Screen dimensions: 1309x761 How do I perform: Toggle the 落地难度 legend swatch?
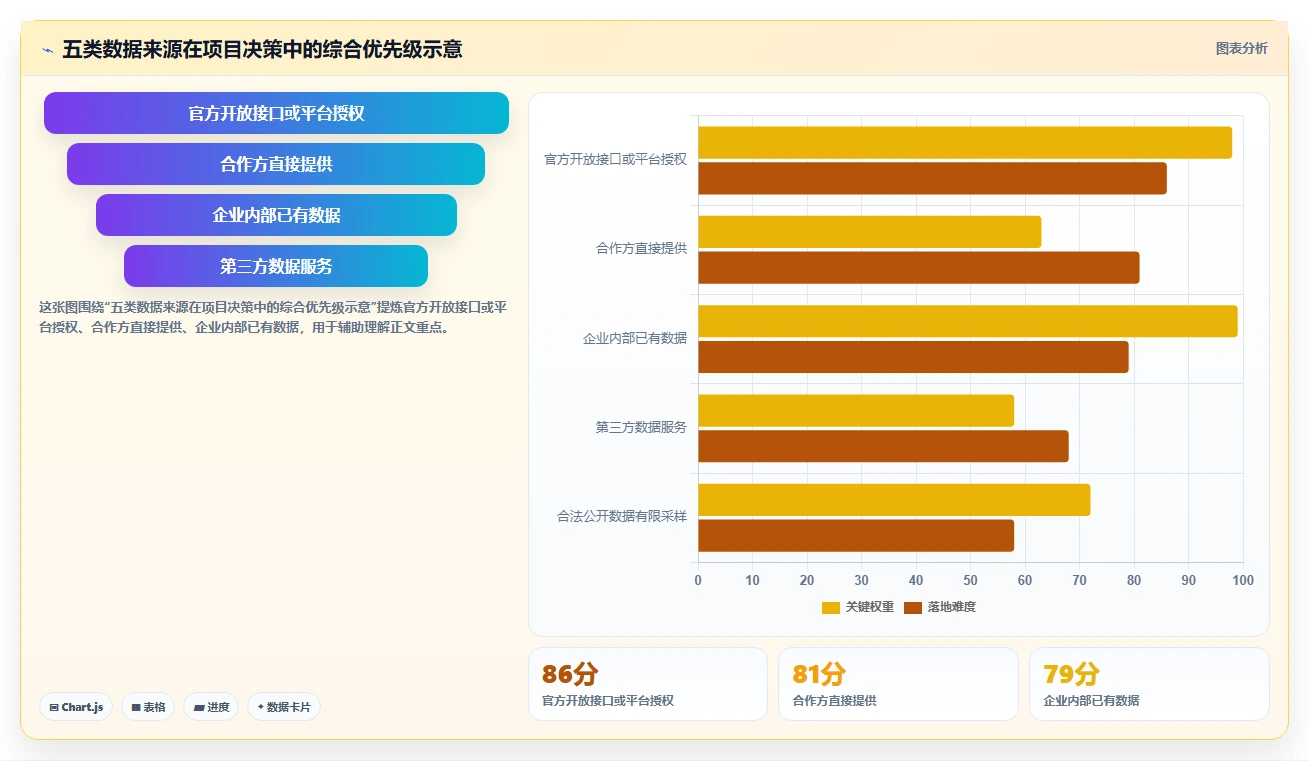[913, 608]
